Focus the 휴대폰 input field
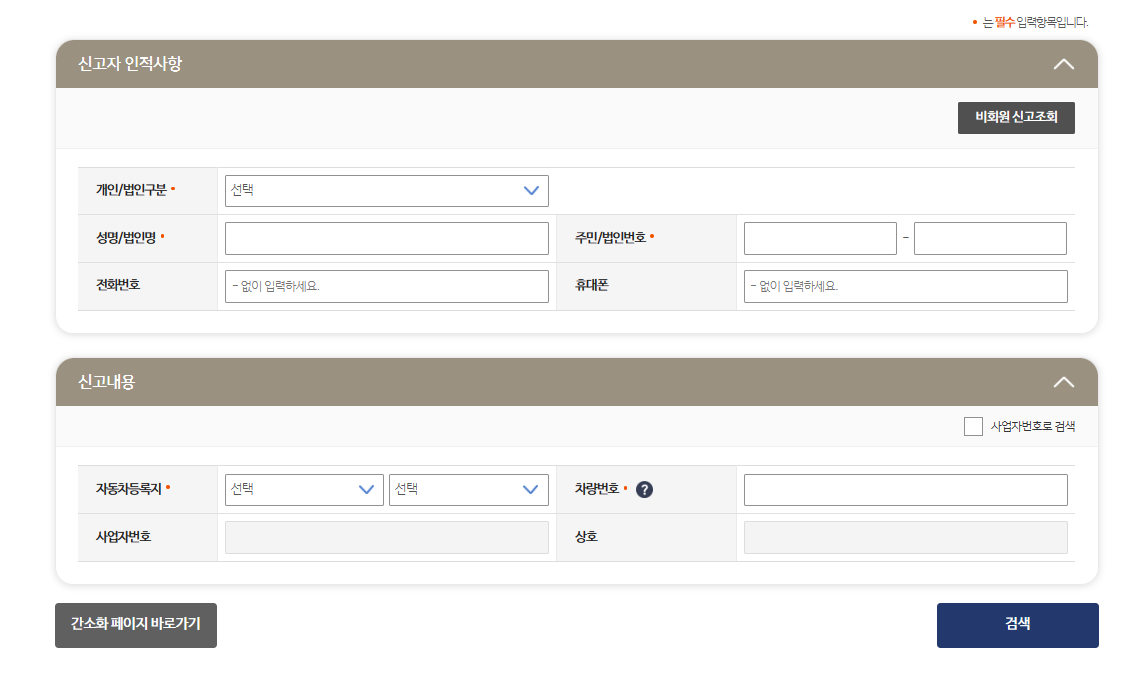Image resolution: width=1146 pixels, height=677 pixels. (x=906, y=287)
